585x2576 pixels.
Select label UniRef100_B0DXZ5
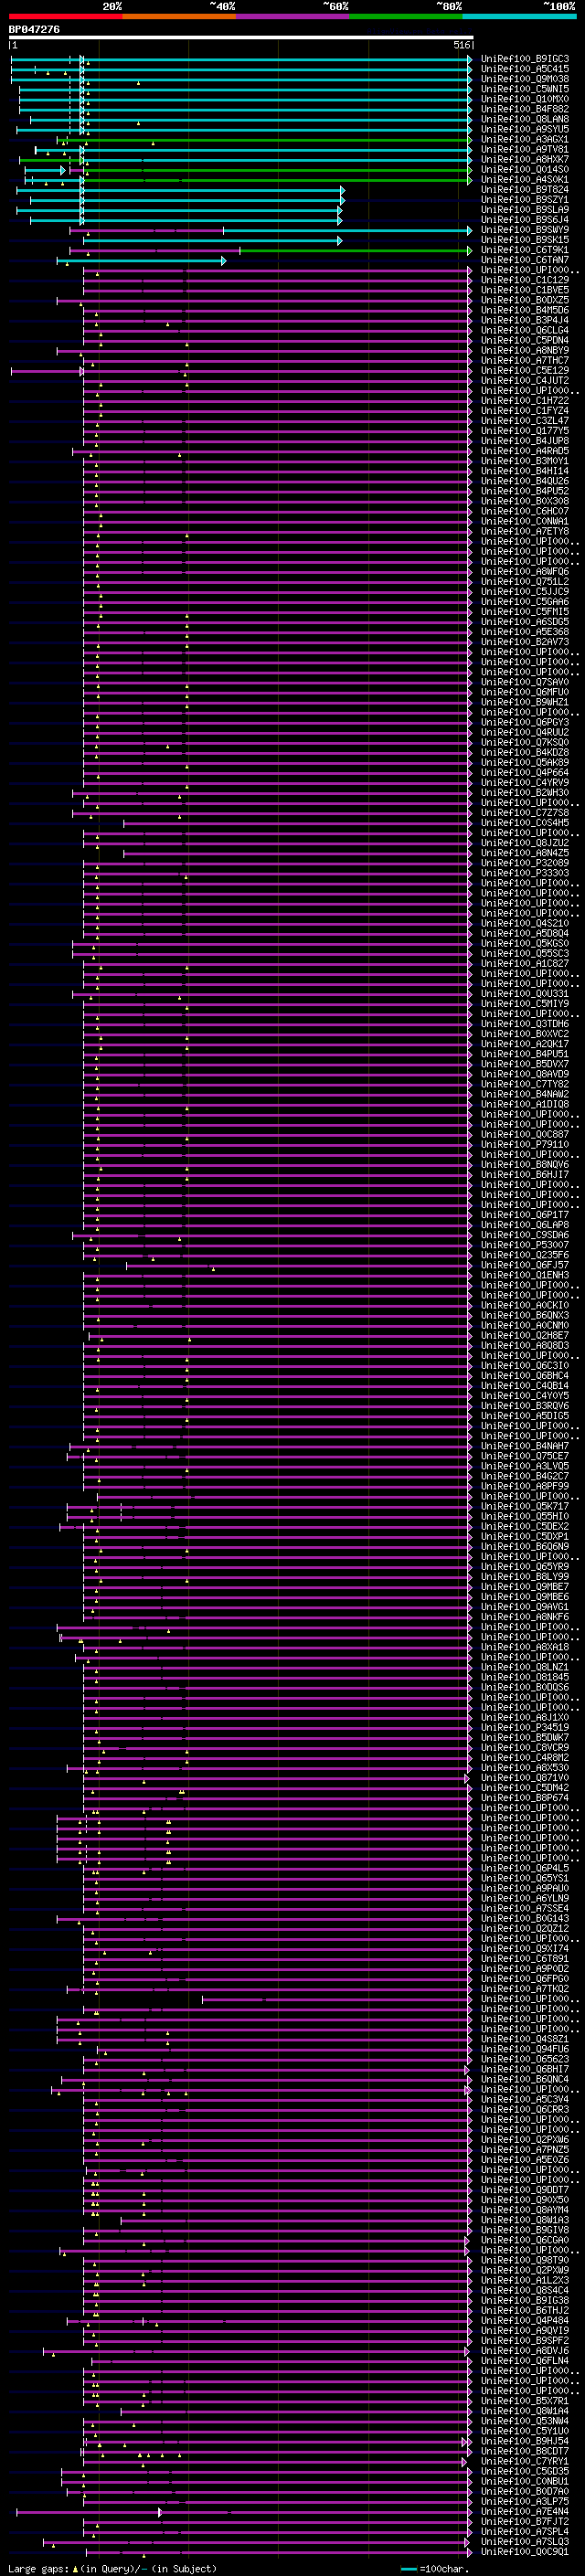pyautogui.click(x=525, y=300)
